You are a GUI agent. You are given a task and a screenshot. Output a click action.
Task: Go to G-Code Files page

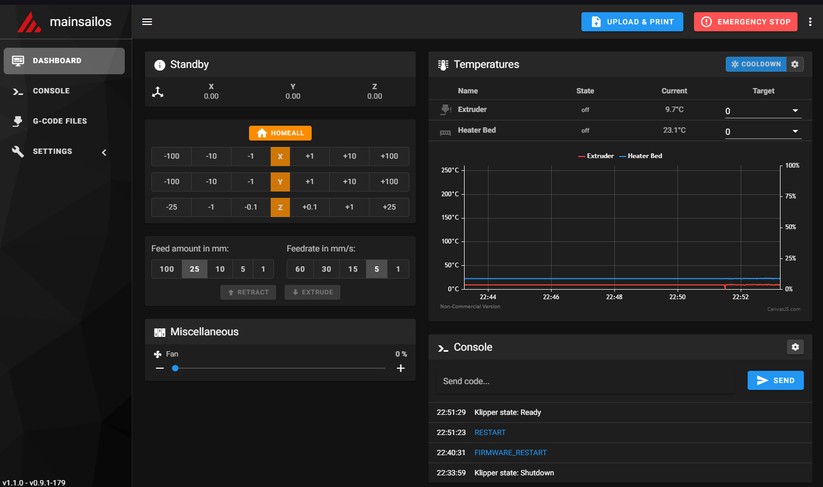[59, 121]
